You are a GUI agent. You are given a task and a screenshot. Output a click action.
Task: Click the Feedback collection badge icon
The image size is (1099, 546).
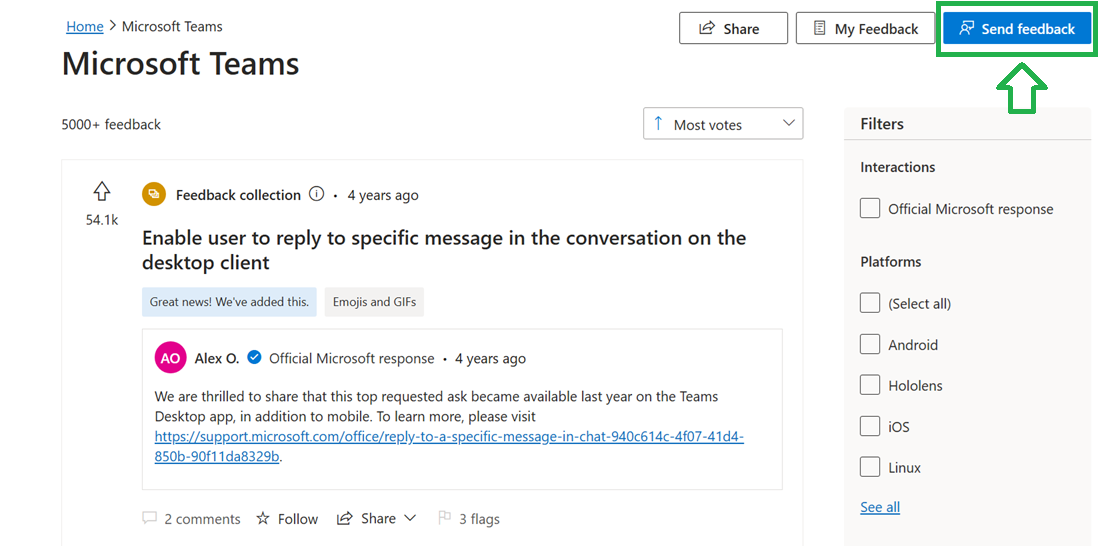[x=154, y=195]
